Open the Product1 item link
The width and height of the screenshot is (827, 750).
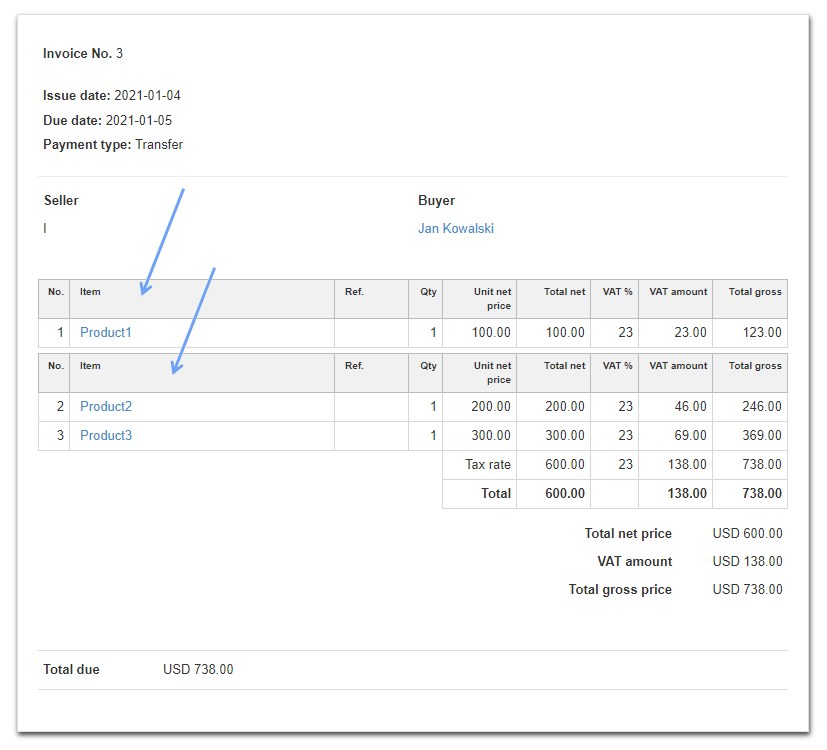pyautogui.click(x=105, y=332)
